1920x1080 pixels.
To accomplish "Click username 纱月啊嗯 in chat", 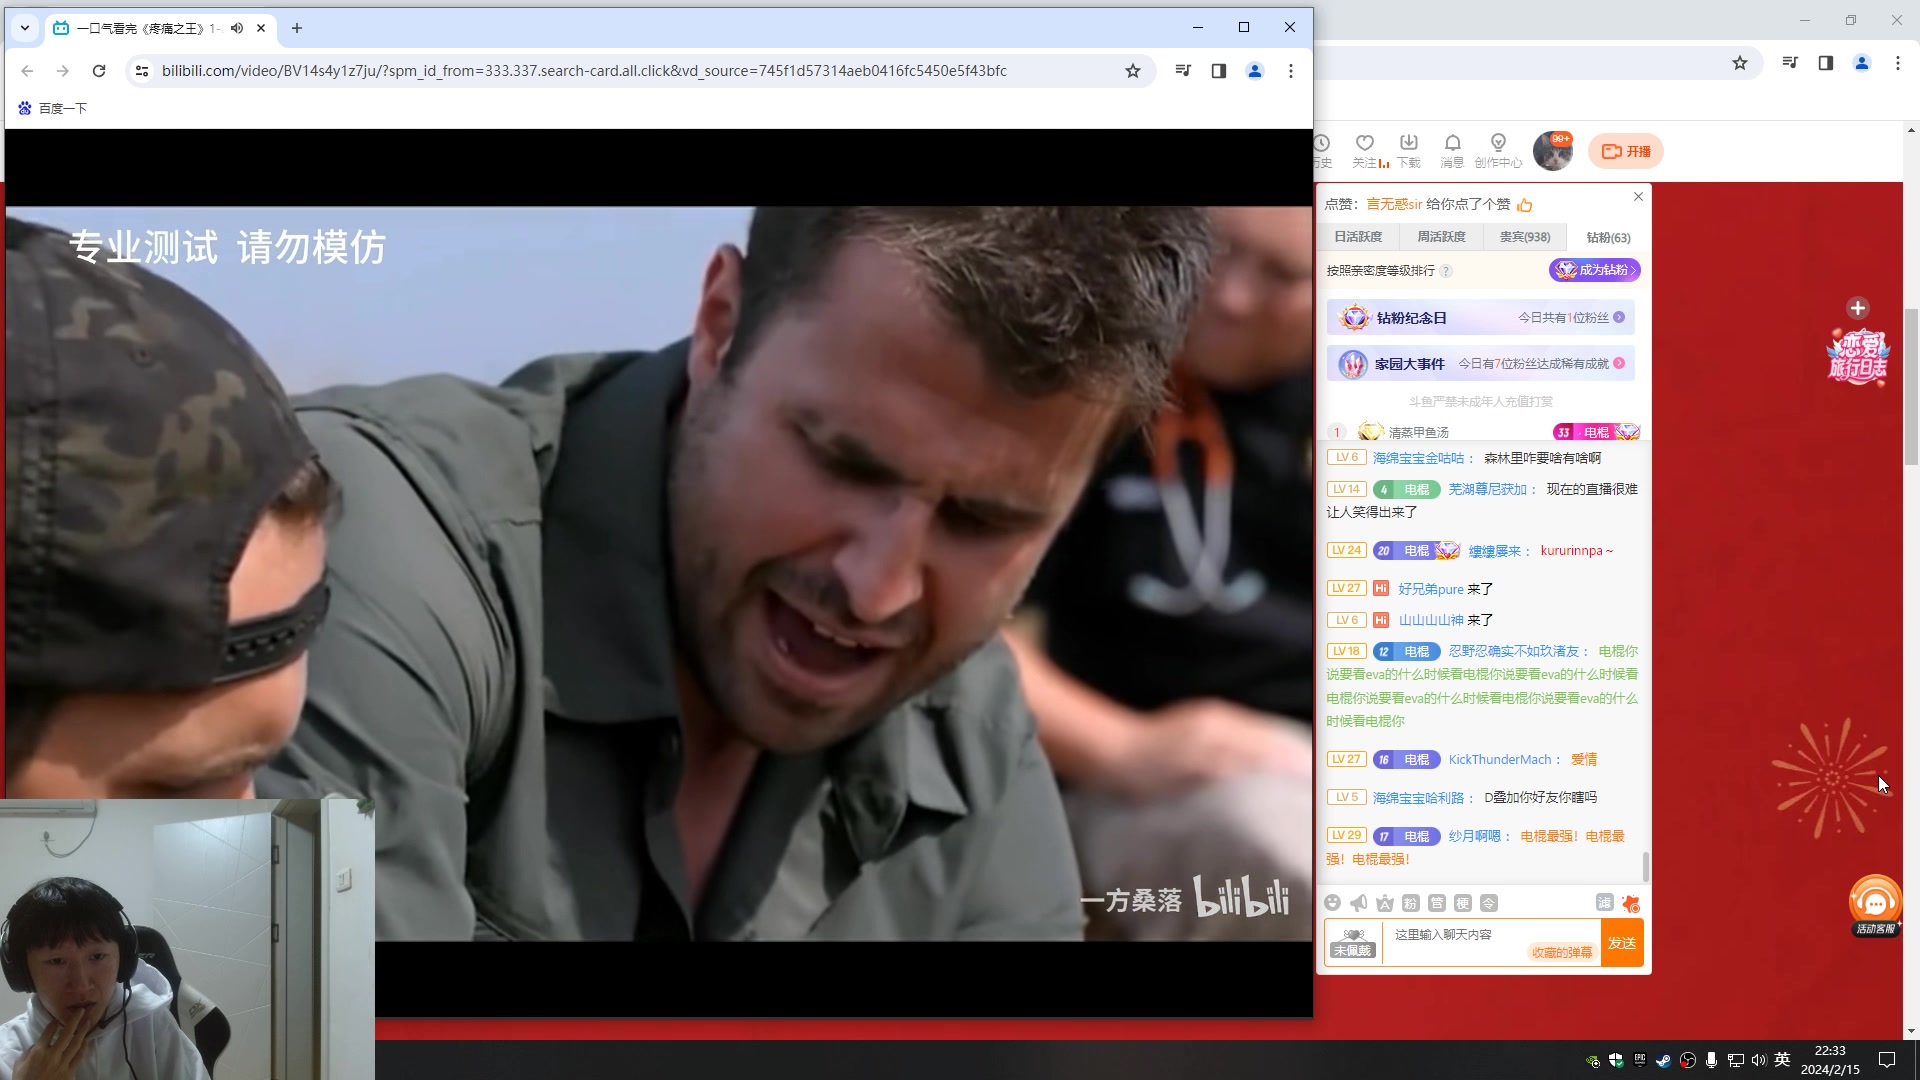I will point(1475,836).
